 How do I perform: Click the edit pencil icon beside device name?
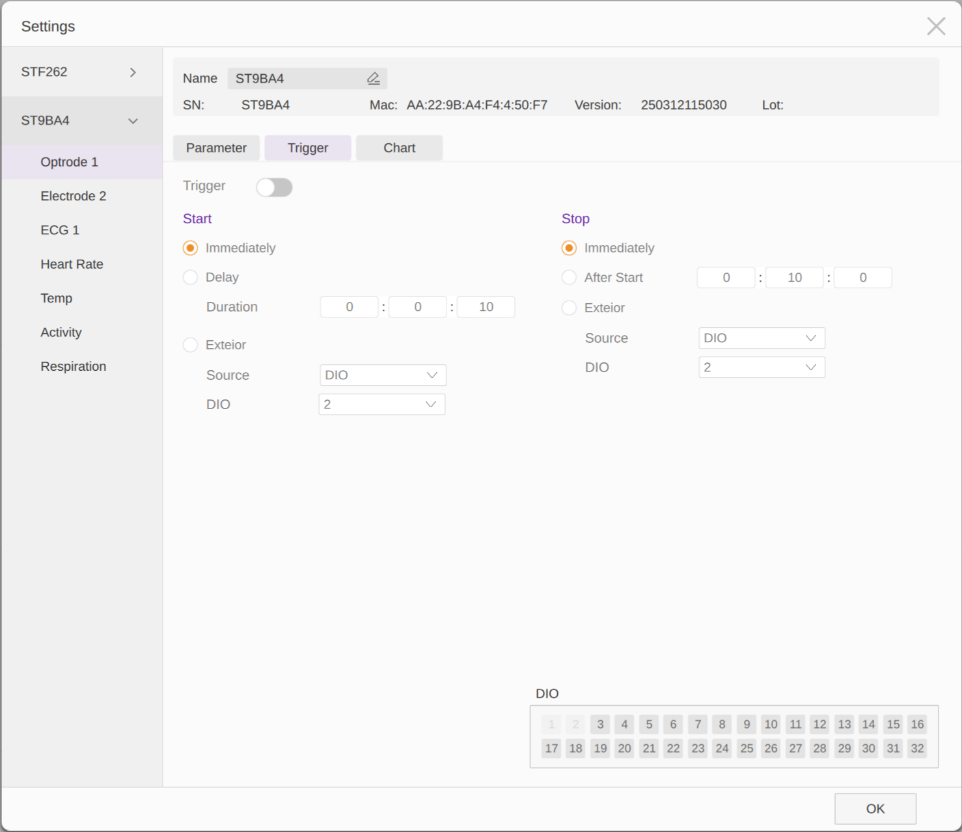[373, 79]
